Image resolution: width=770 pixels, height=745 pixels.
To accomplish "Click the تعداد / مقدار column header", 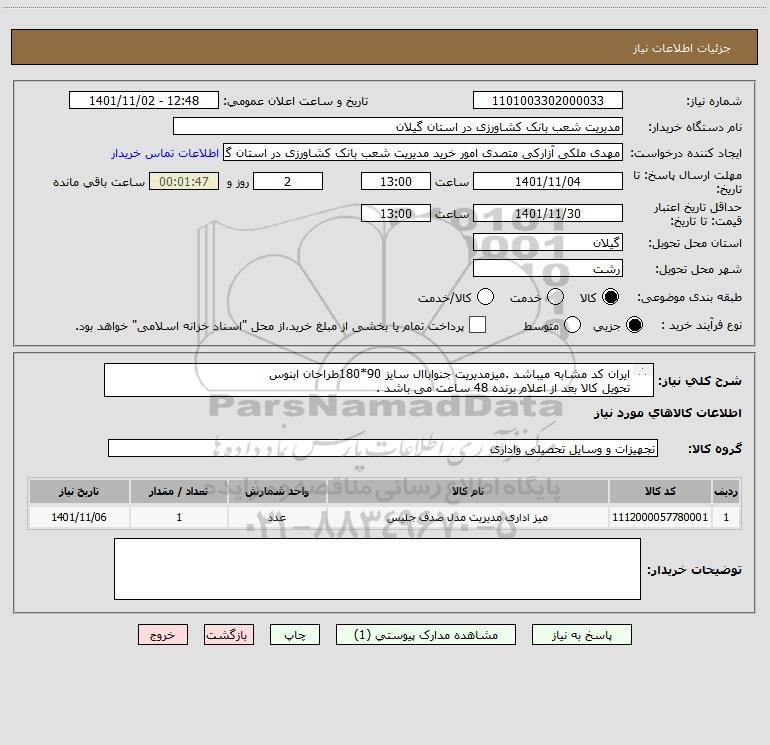I will [179, 491].
